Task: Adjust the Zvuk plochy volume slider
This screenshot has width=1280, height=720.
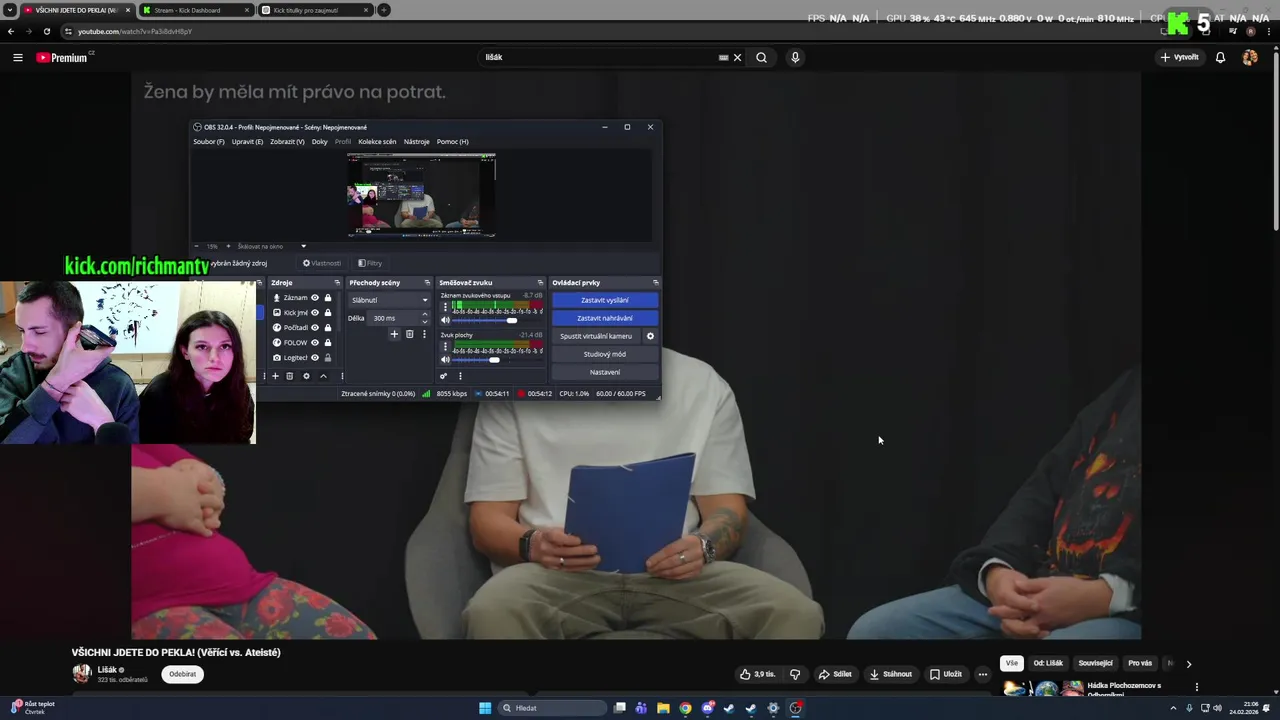Action: click(496, 359)
